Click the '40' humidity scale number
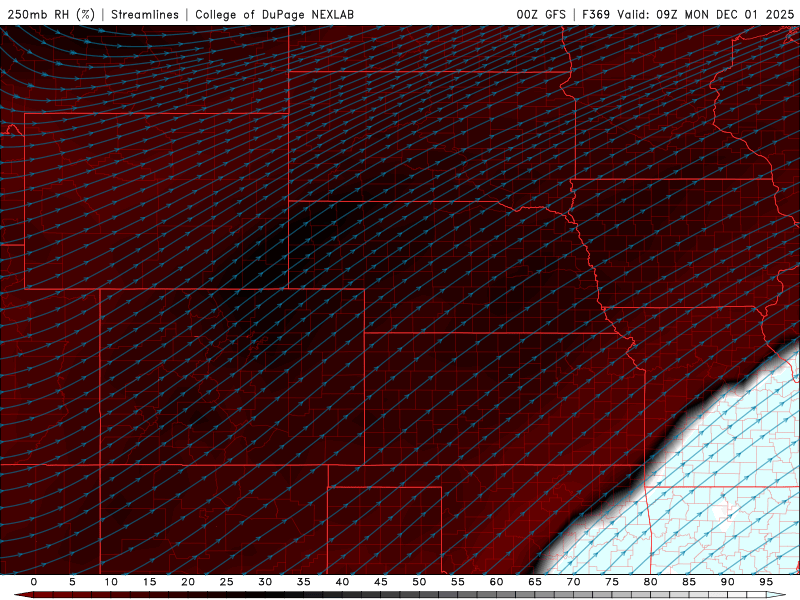Screen dimensions: 800x600 (x=342, y=582)
